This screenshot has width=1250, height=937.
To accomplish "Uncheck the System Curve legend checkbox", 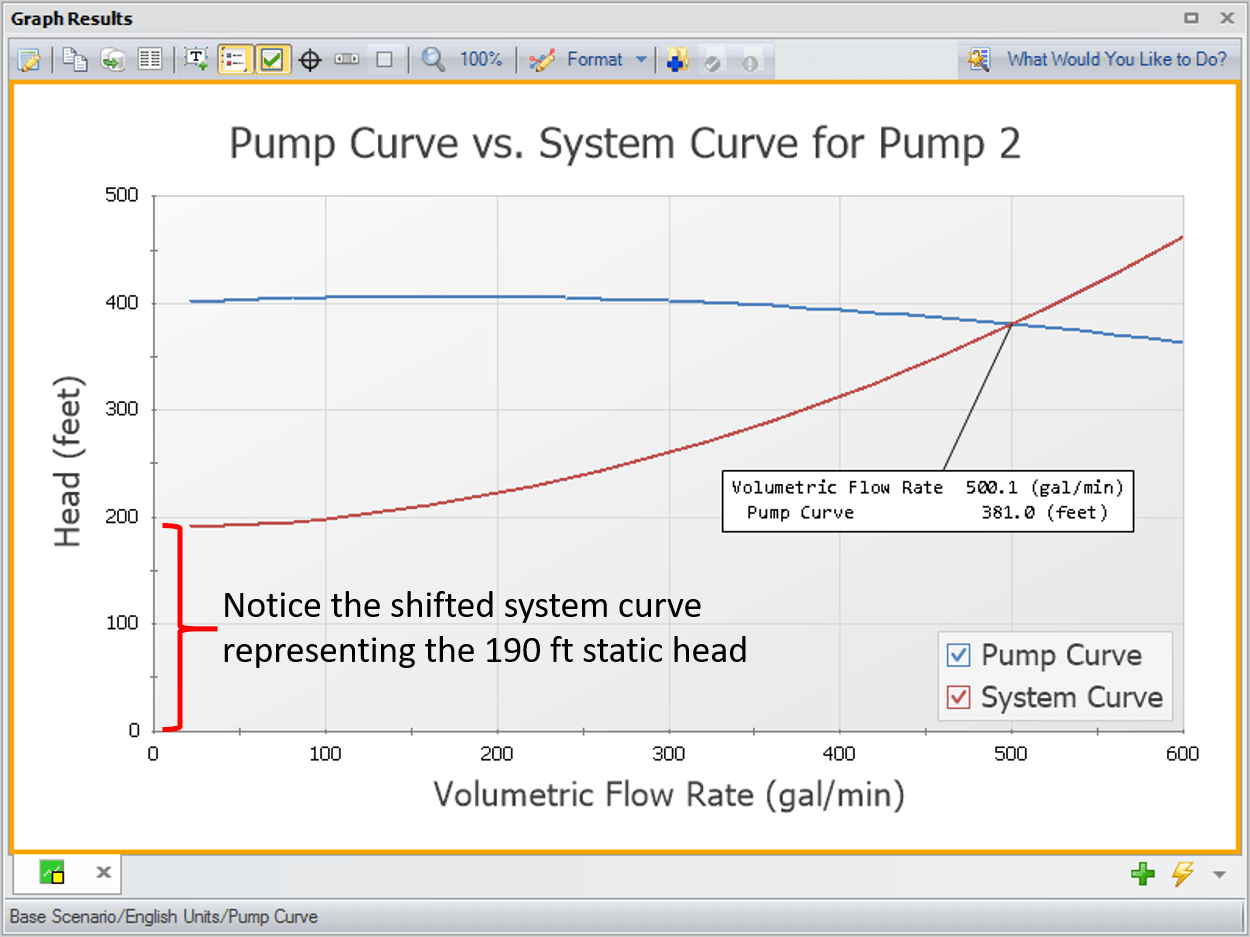I will tap(959, 697).
